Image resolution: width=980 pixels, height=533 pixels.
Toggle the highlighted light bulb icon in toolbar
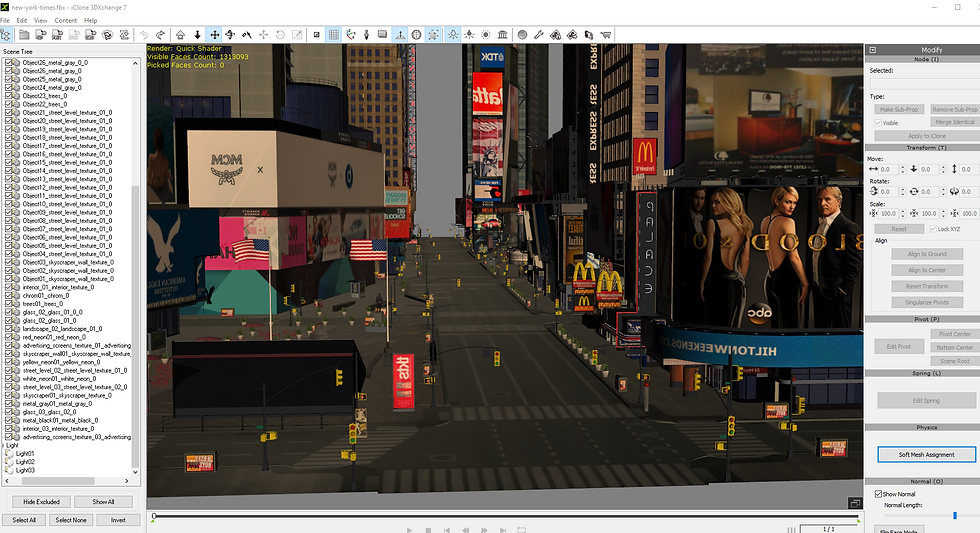(x=452, y=35)
